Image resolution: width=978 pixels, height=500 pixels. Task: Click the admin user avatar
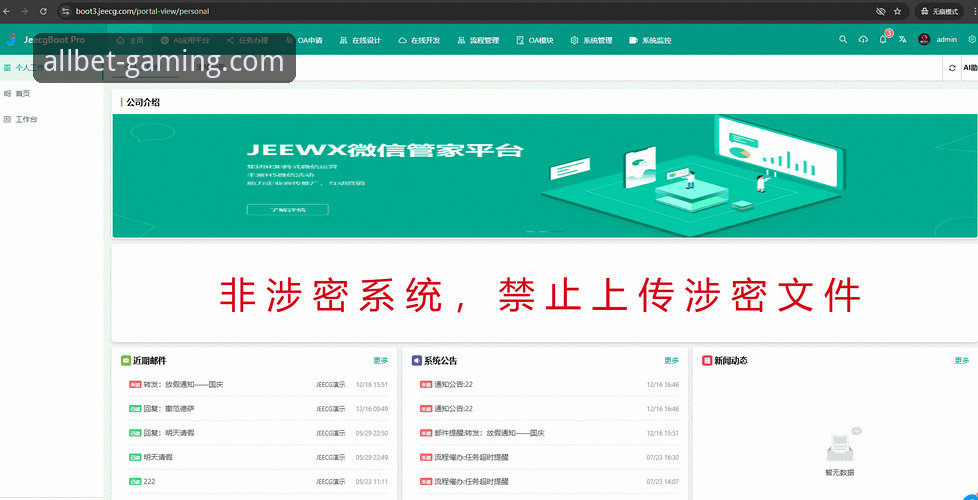pos(924,39)
